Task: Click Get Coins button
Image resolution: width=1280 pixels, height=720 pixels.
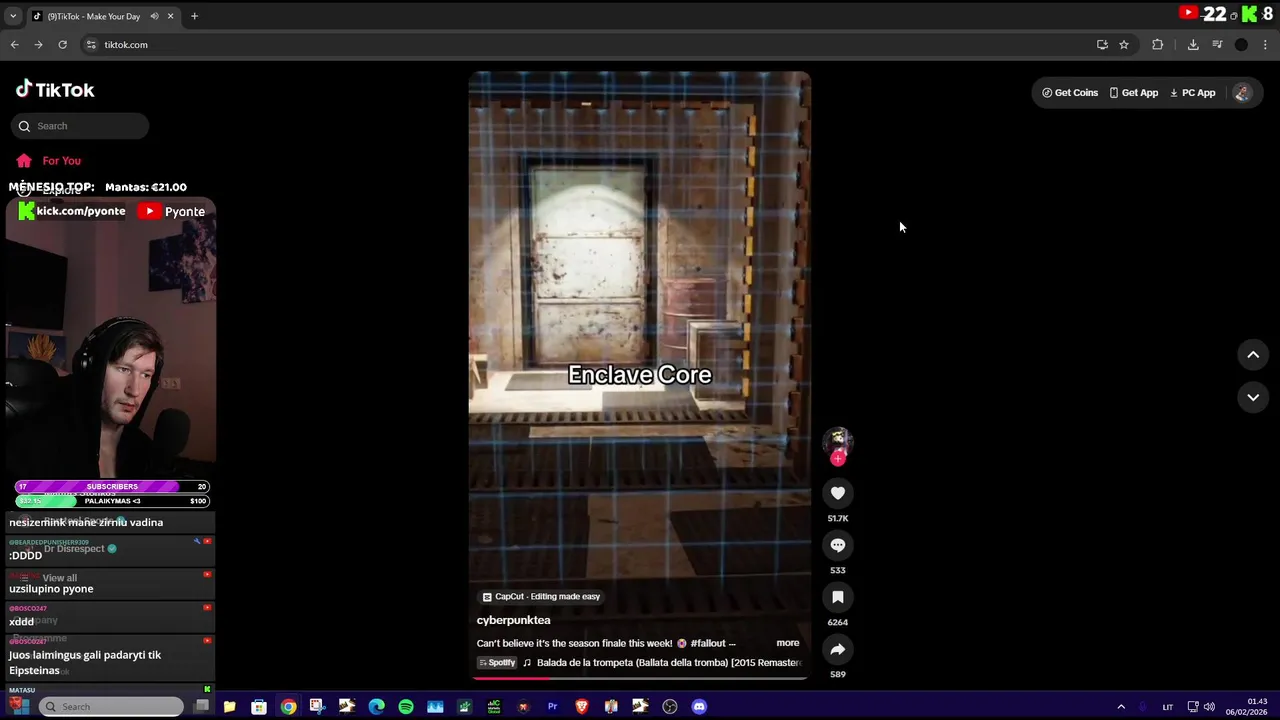Action: 1070,93
